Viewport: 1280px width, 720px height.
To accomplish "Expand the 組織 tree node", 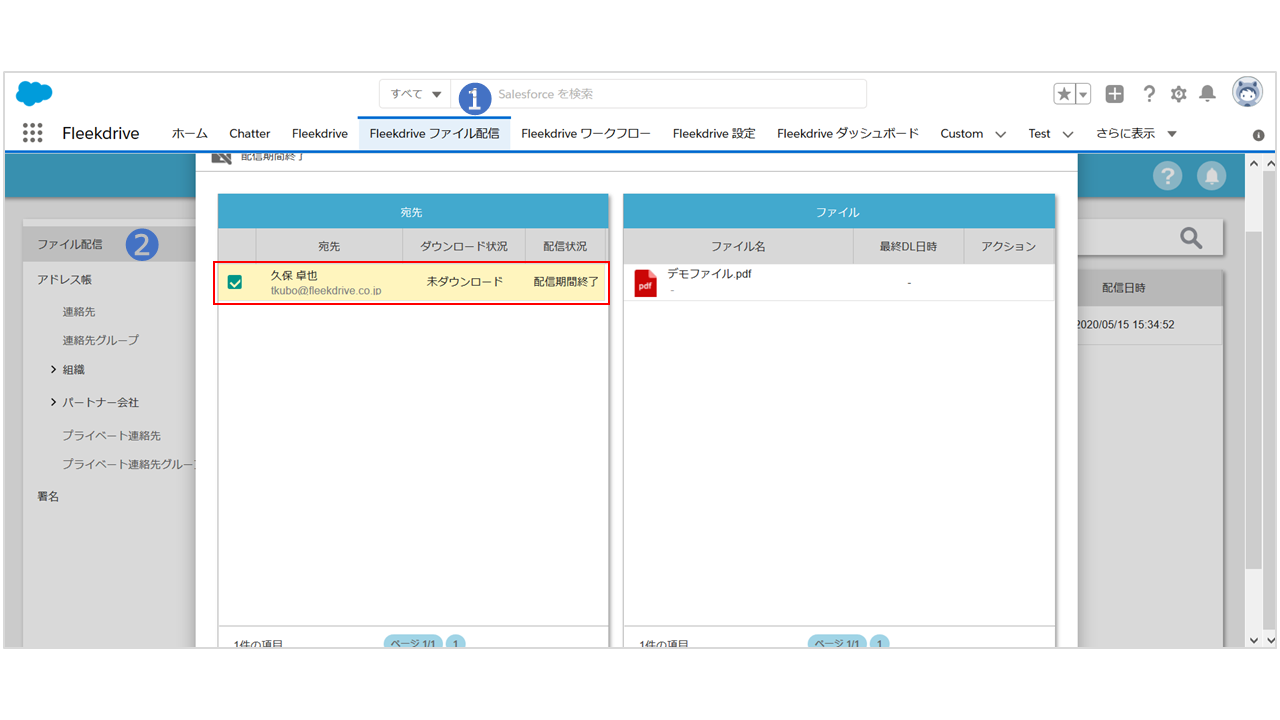I will tap(53, 370).
